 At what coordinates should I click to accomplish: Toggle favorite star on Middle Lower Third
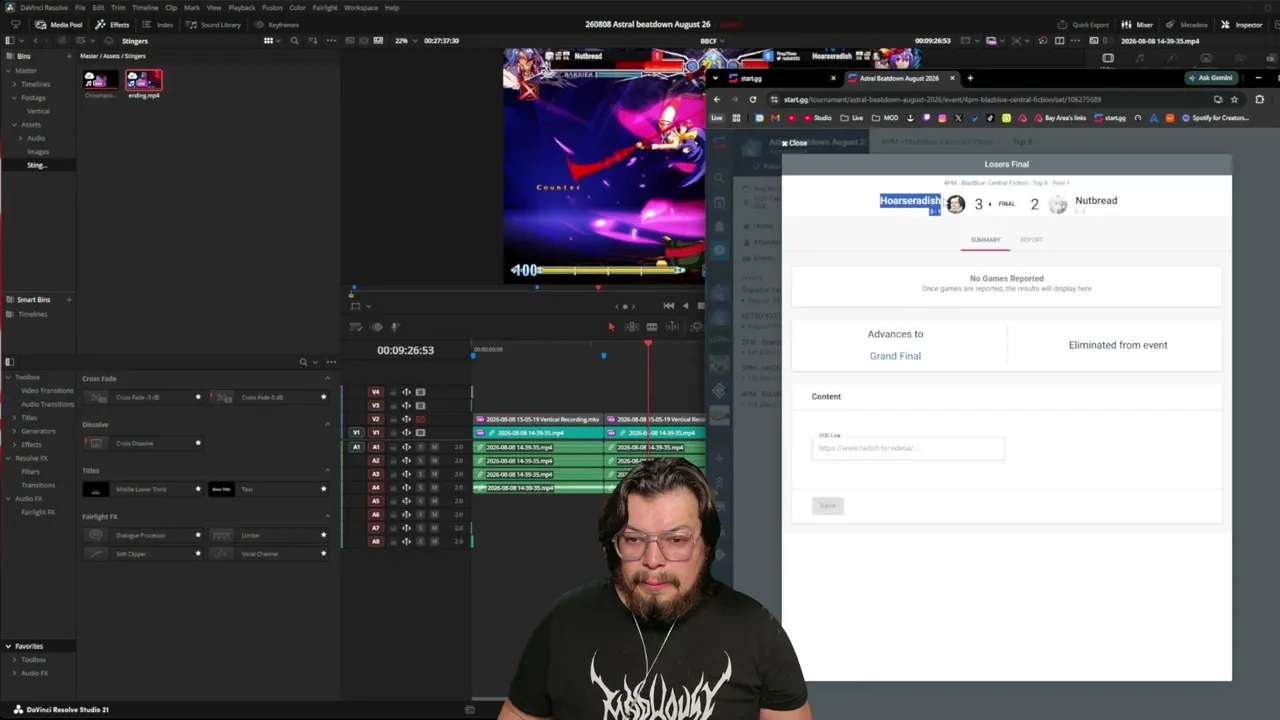pyautogui.click(x=198, y=489)
